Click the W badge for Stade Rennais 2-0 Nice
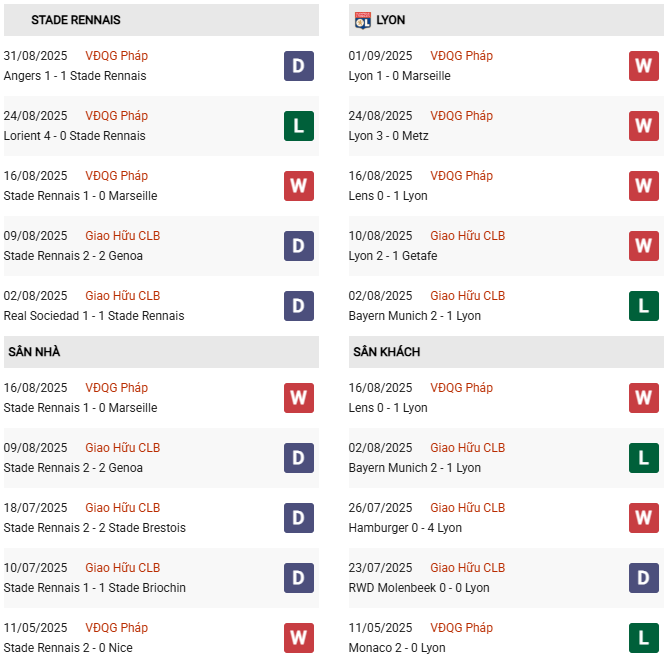672x670 pixels. tap(298, 638)
